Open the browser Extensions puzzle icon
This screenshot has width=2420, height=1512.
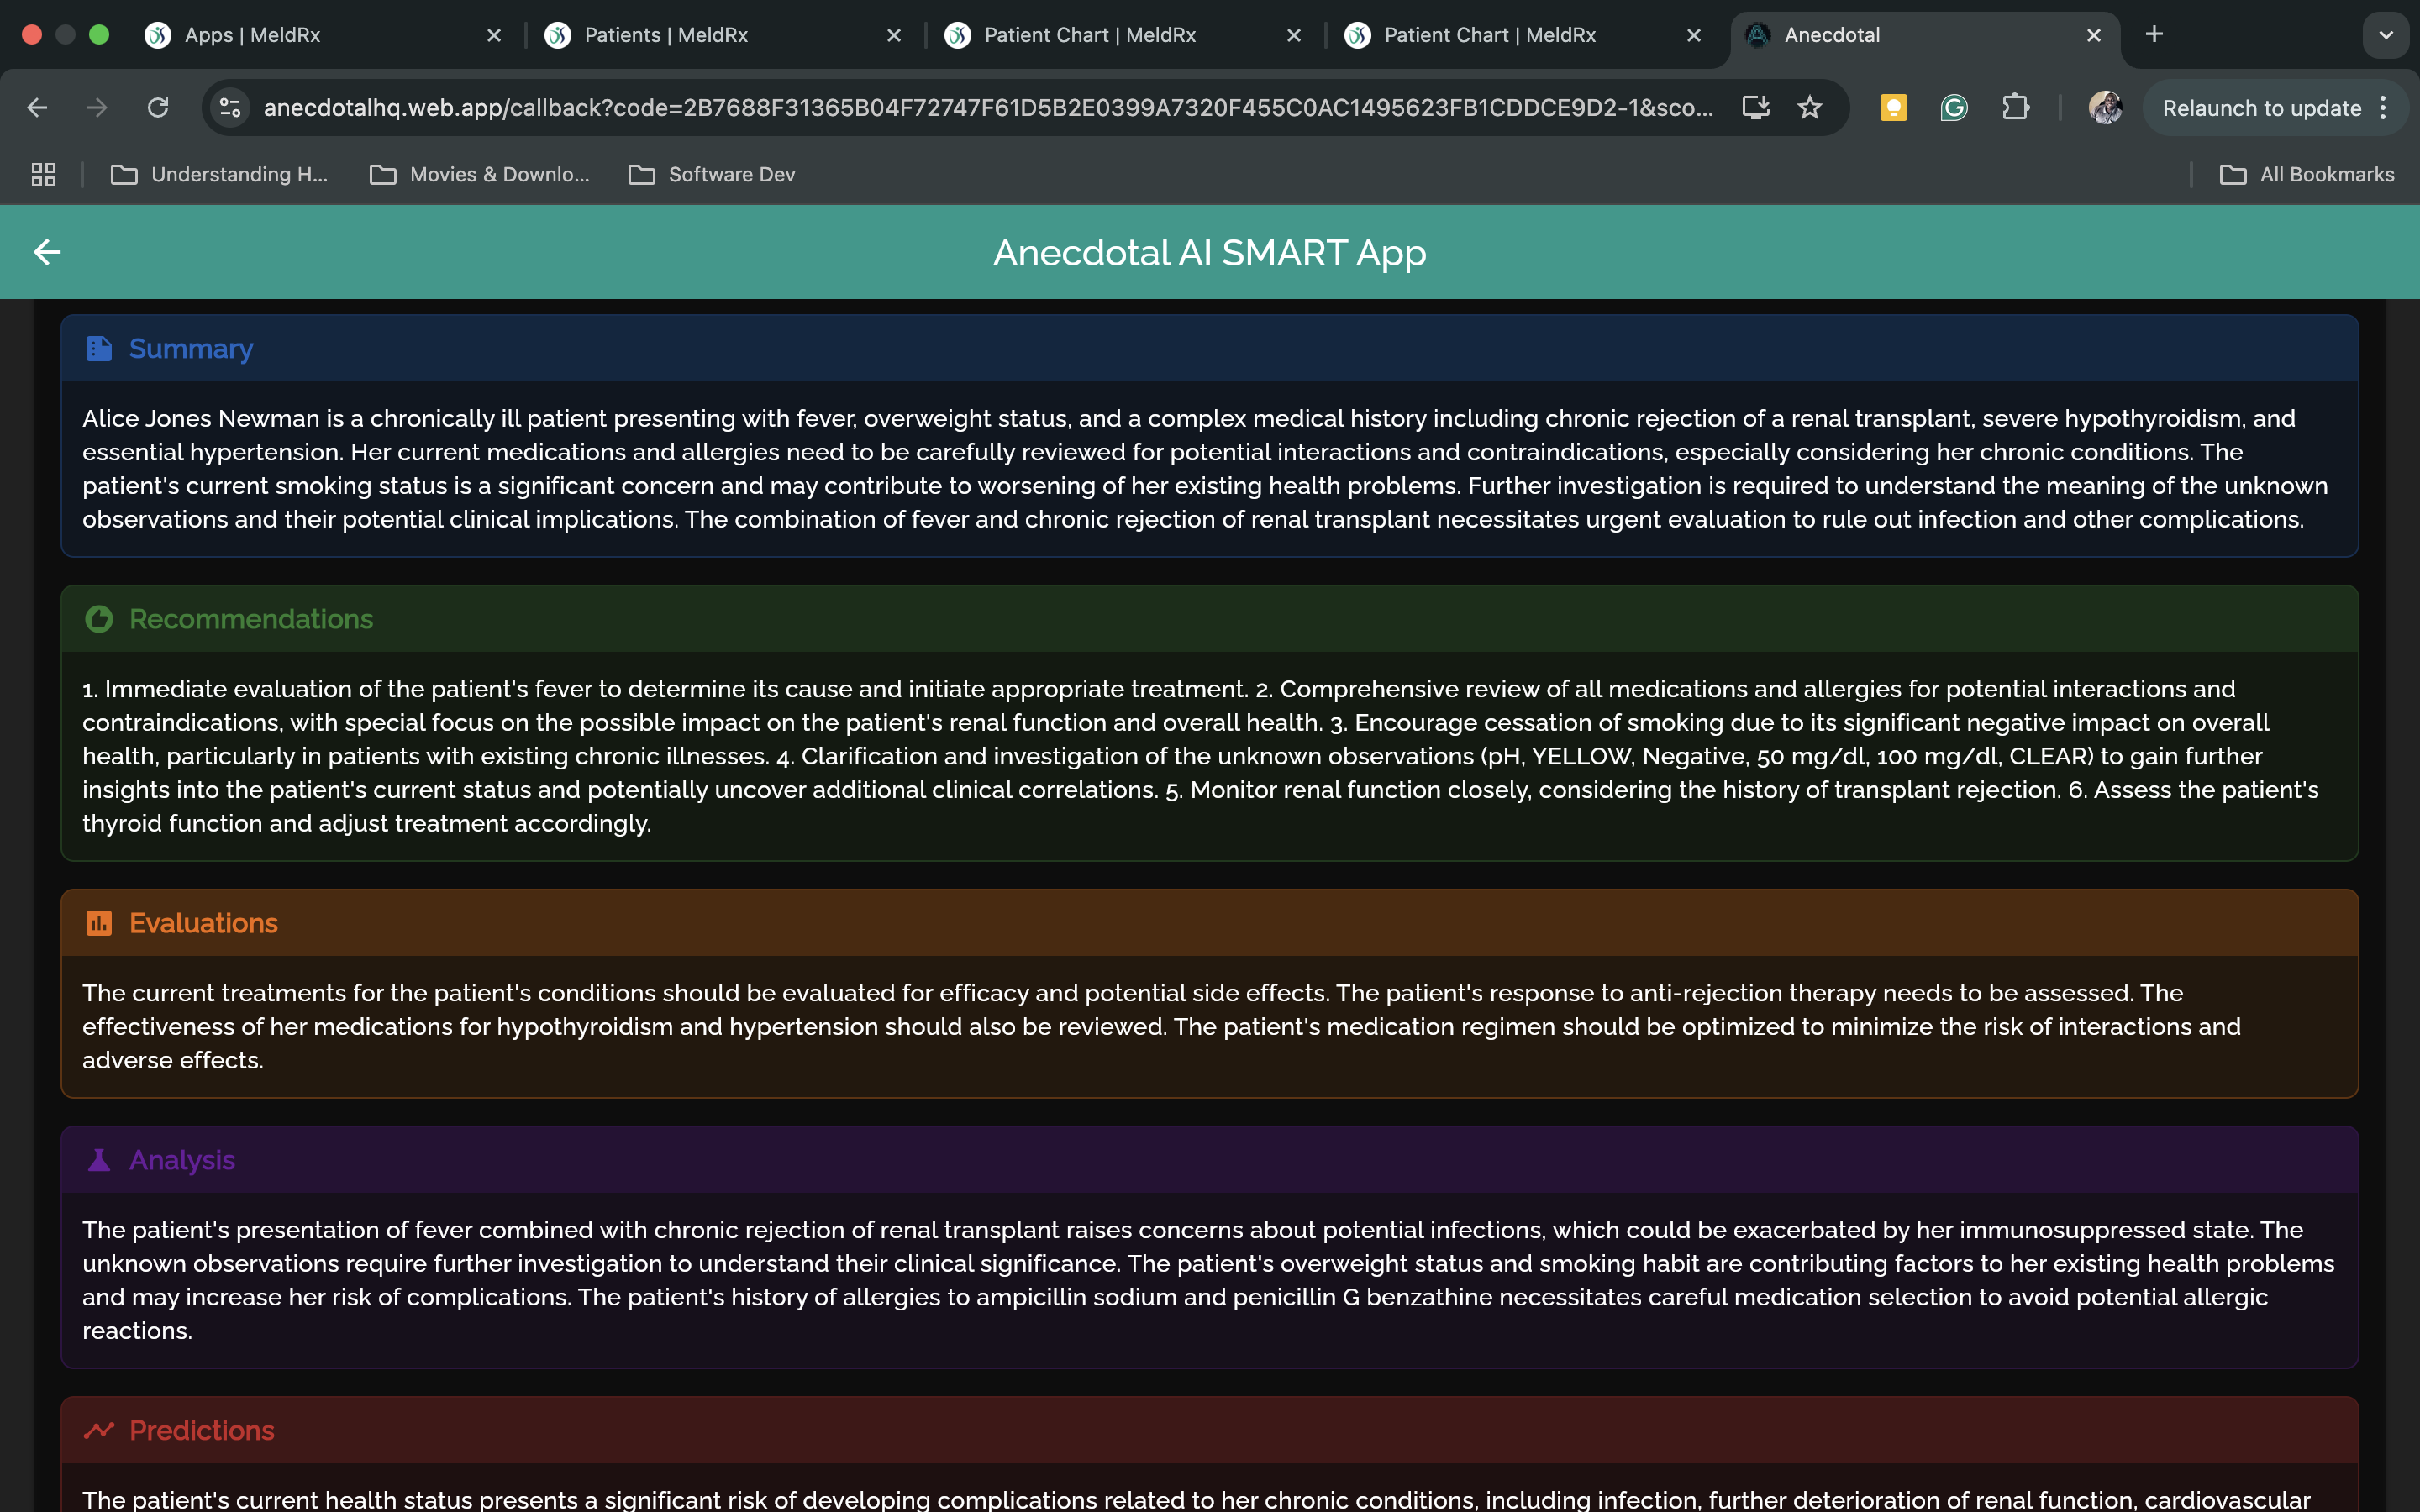coord(2015,108)
